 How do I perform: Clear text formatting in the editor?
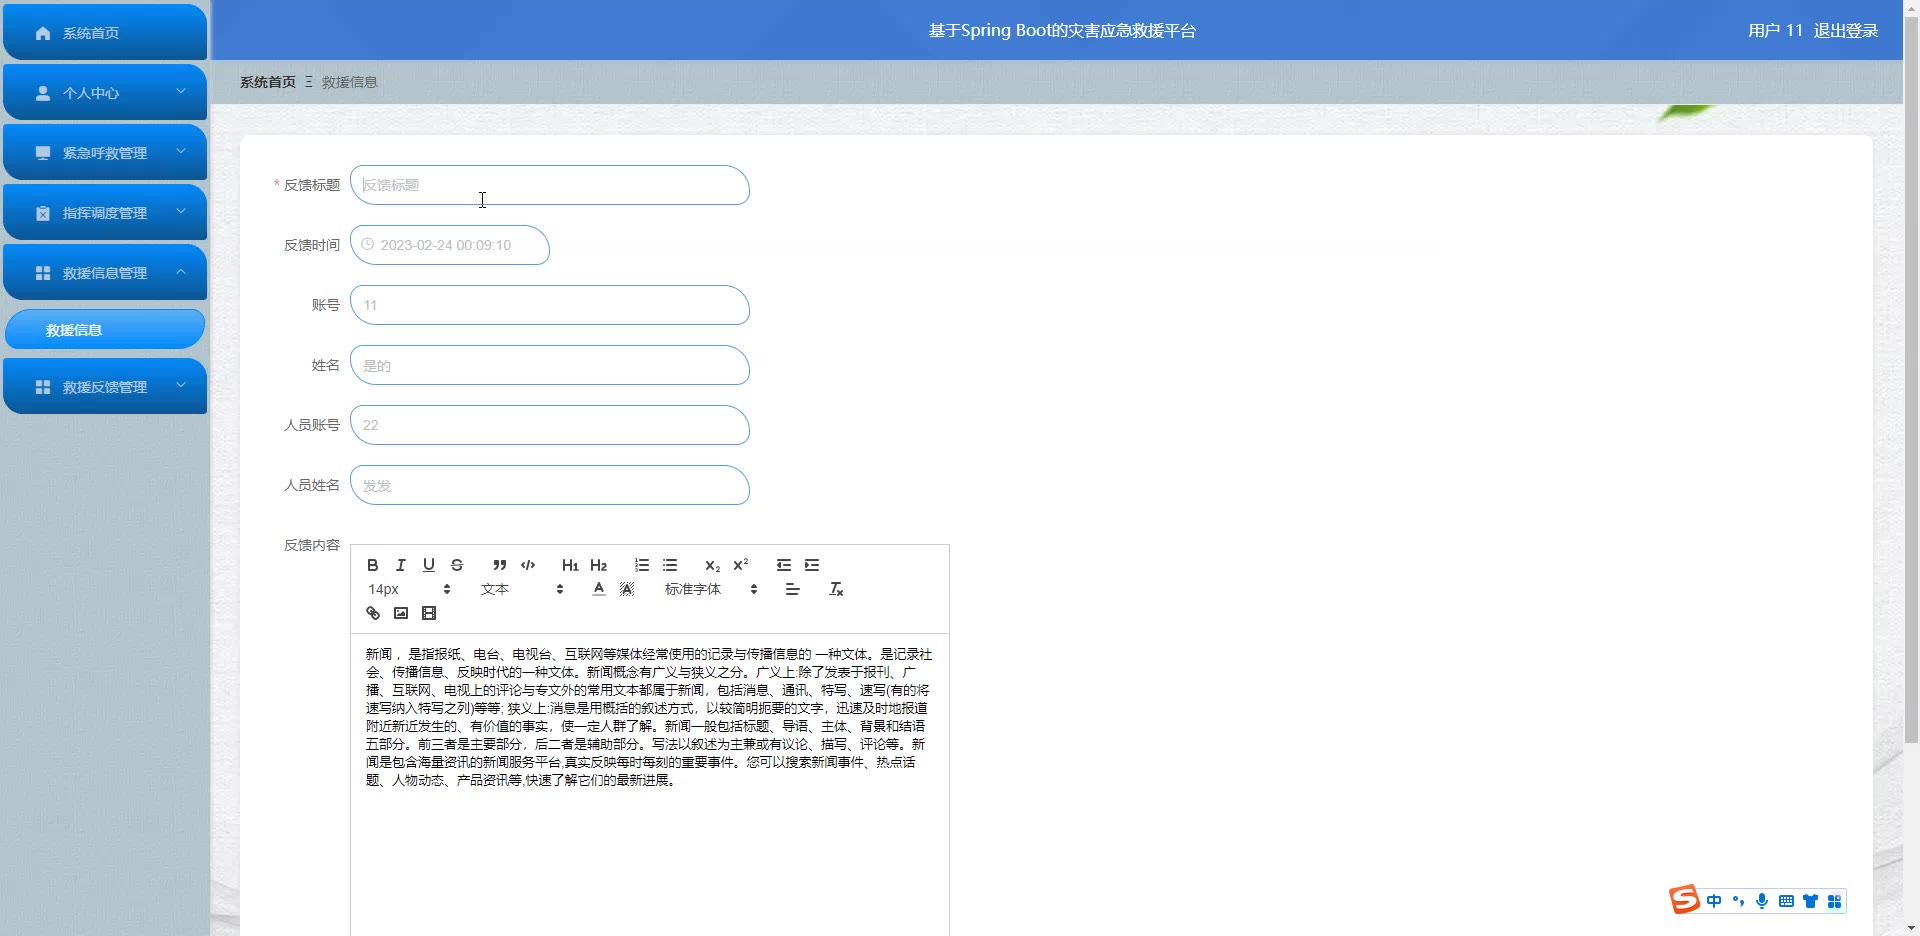(837, 589)
